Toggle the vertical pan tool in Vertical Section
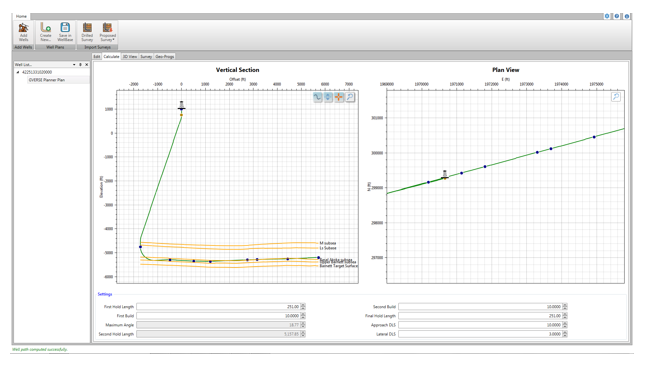Image resolution: width=651 pixels, height=378 pixels. point(328,97)
